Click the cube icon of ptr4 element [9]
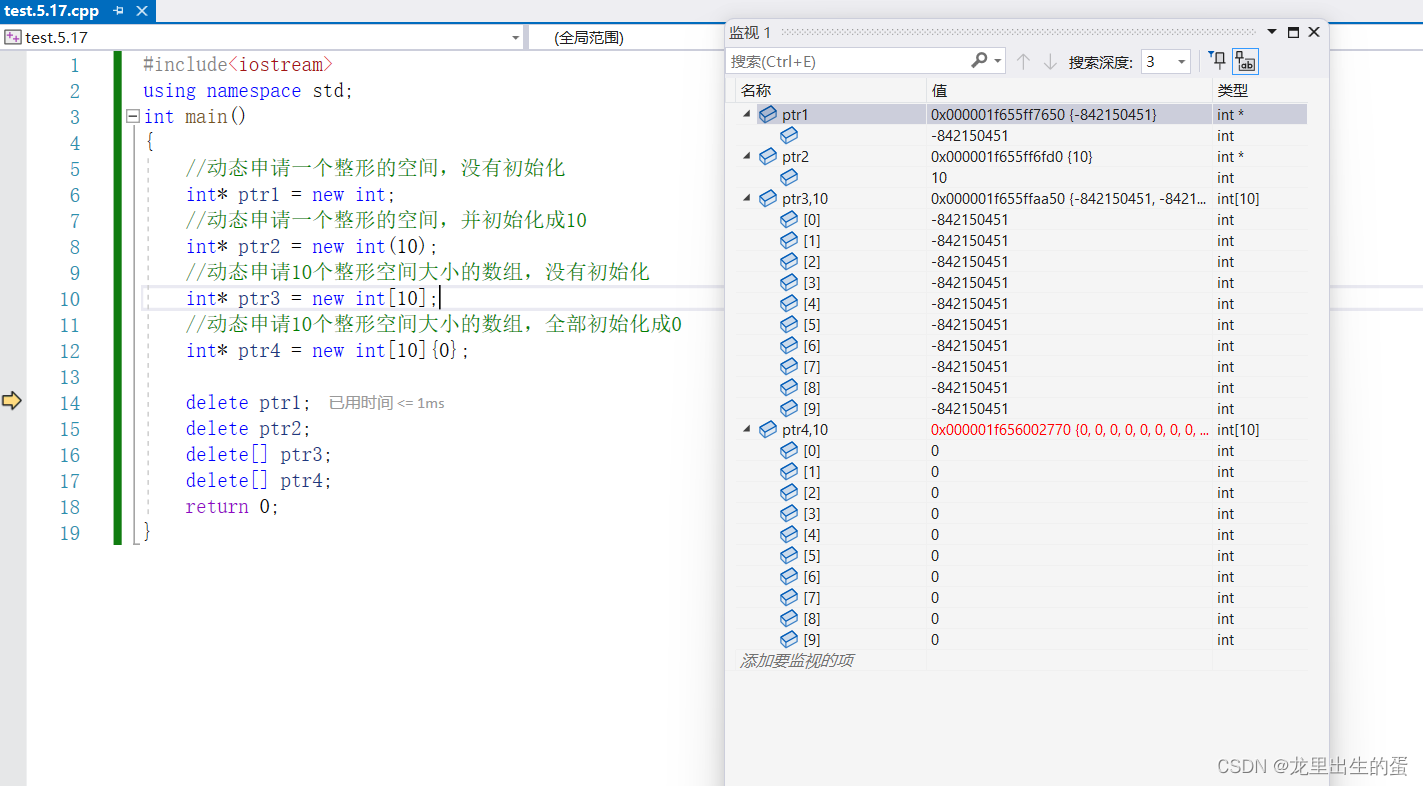The height and width of the screenshot is (786, 1423). tap(789, 639)
